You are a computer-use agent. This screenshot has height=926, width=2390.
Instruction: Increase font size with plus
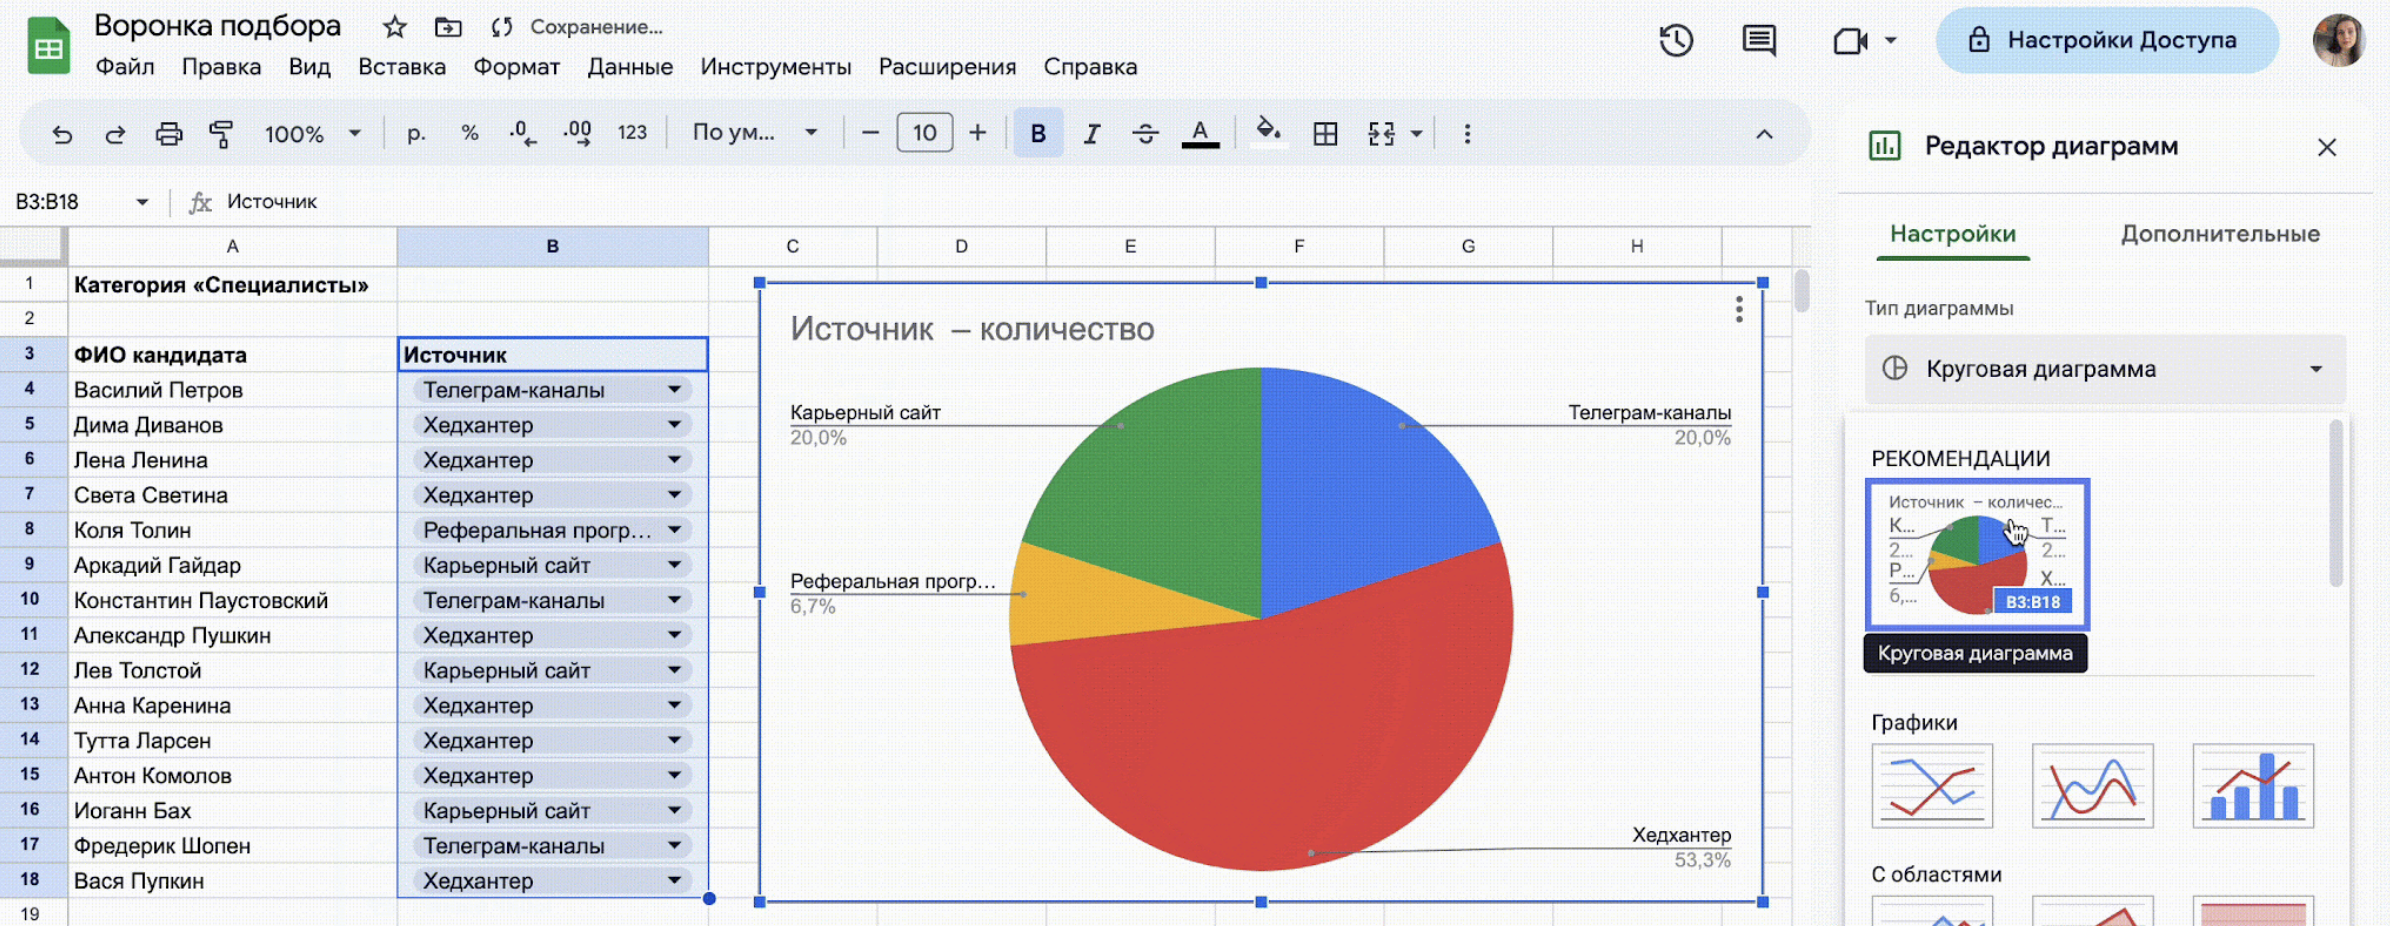click(x=978, y=133)
